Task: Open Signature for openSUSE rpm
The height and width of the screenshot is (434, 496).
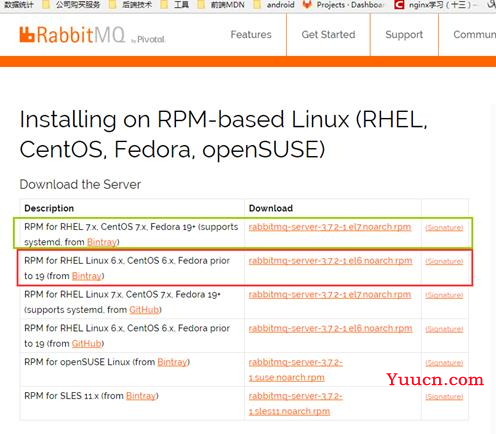Action: pyautogui.click(x=444, y=363)
